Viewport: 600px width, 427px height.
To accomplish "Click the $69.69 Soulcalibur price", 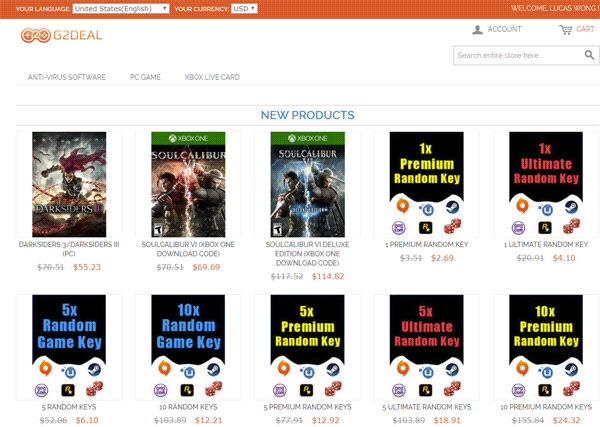I will click(206, 267).
